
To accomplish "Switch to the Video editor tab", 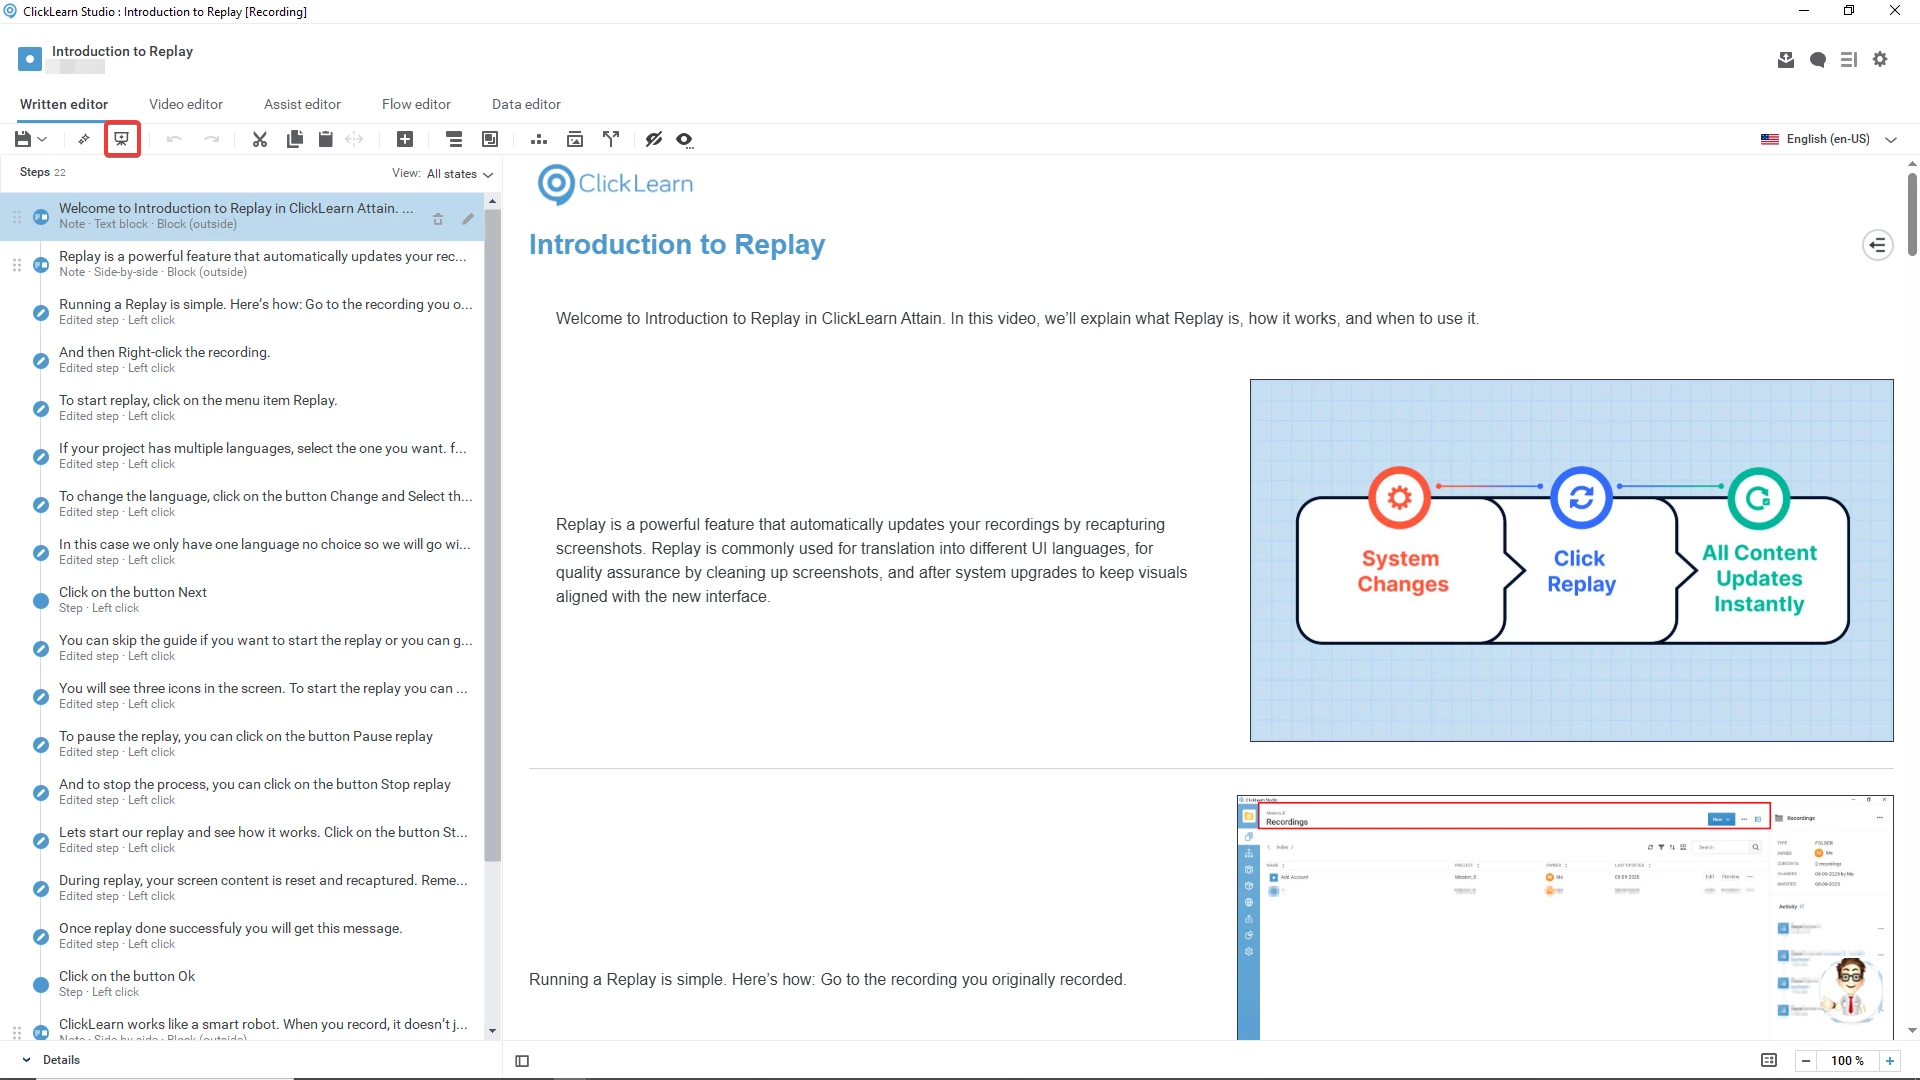I will (x=185, y=104).
